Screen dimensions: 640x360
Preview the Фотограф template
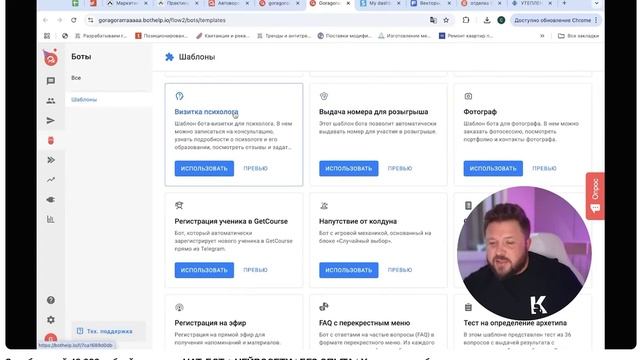(544, 168)
